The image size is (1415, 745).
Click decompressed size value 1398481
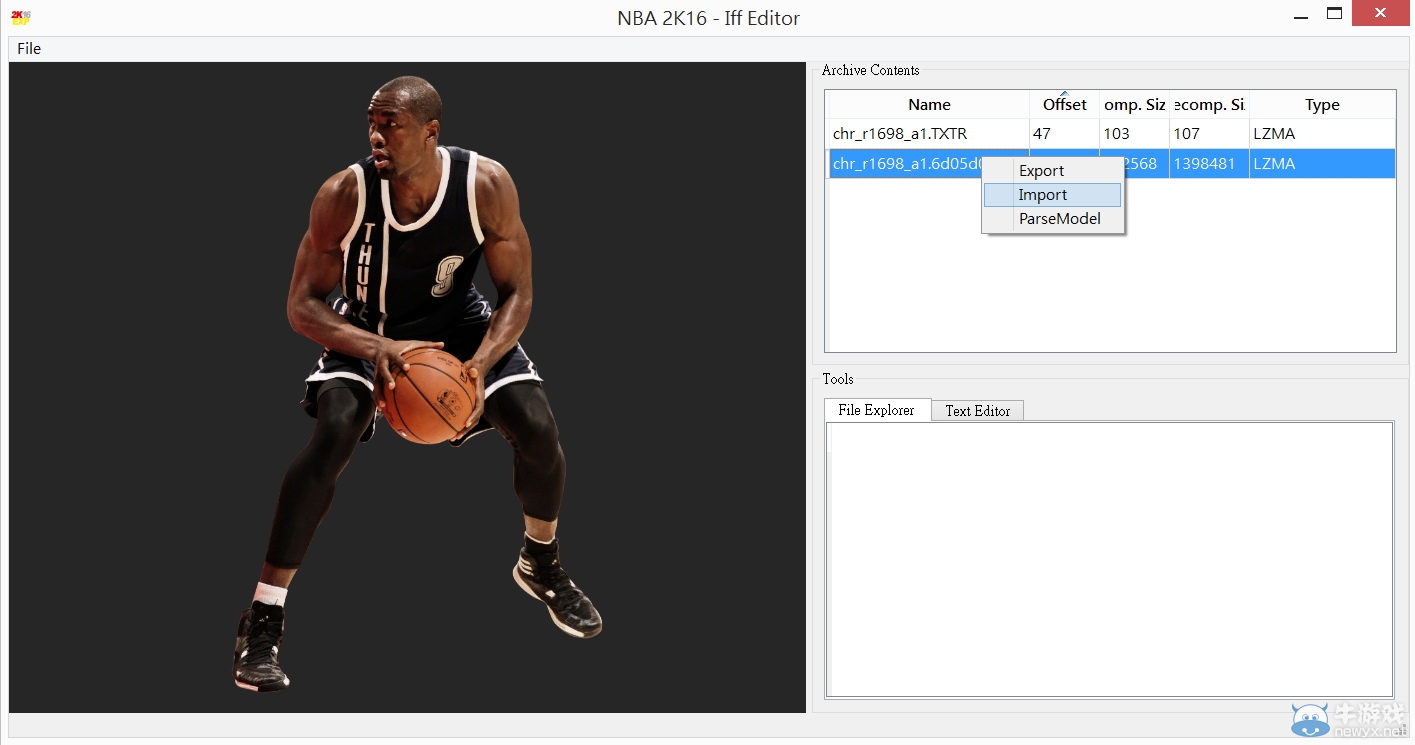pos(1204,164)
